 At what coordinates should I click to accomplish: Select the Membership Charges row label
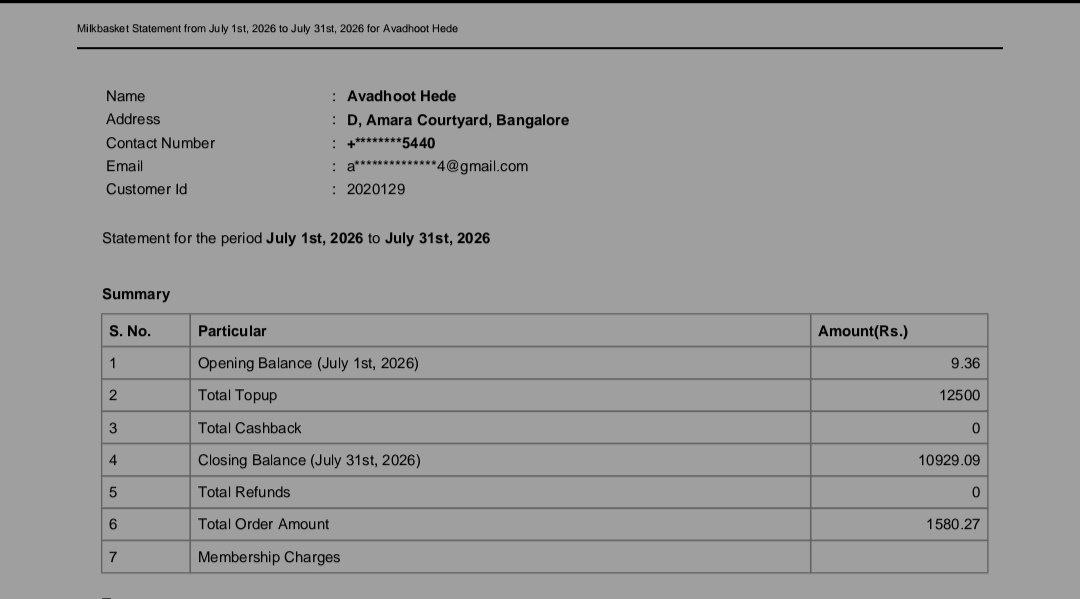click(x=269, y=557)
